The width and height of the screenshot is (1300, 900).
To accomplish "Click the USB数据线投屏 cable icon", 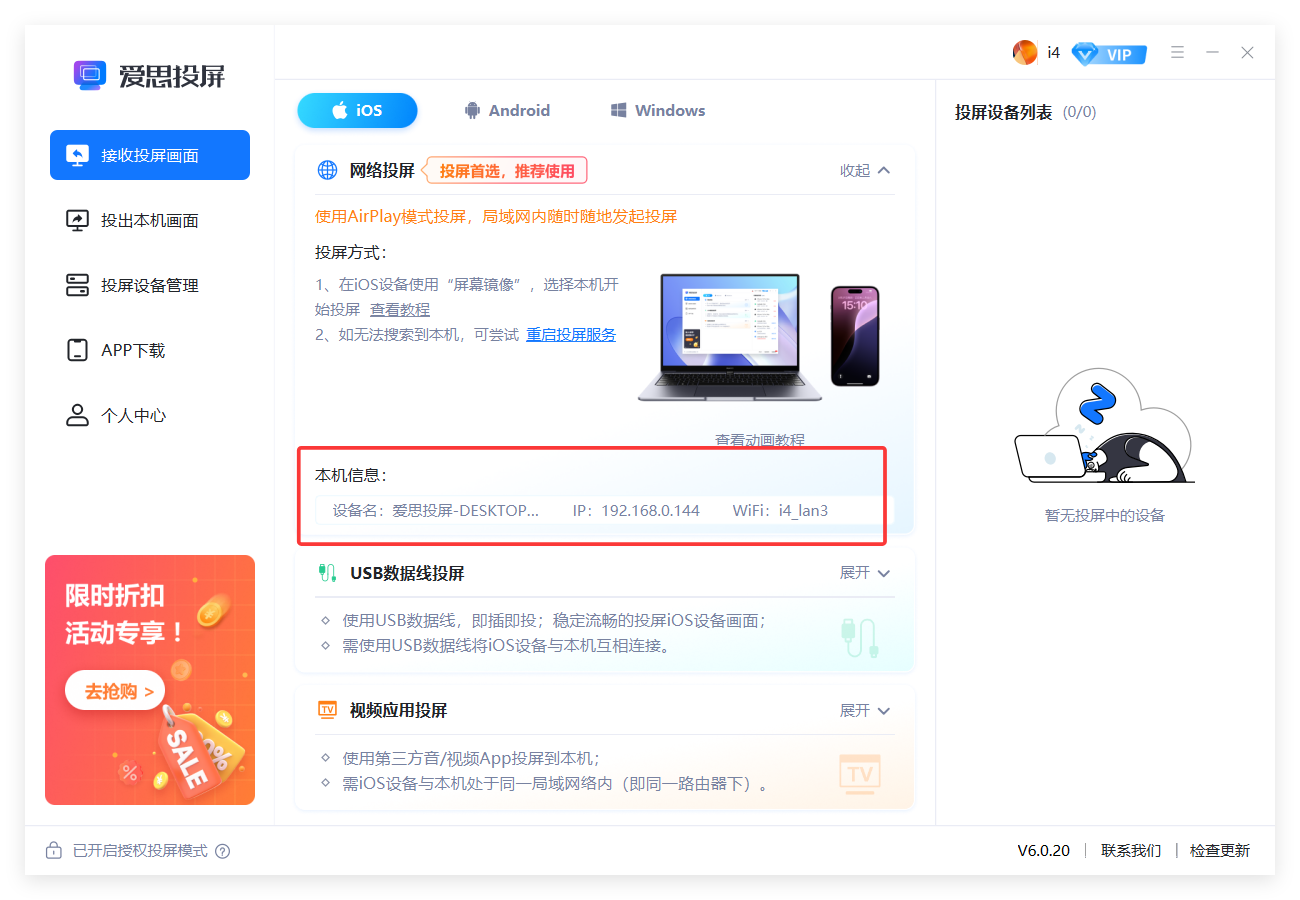I will [x=327, y=572].
